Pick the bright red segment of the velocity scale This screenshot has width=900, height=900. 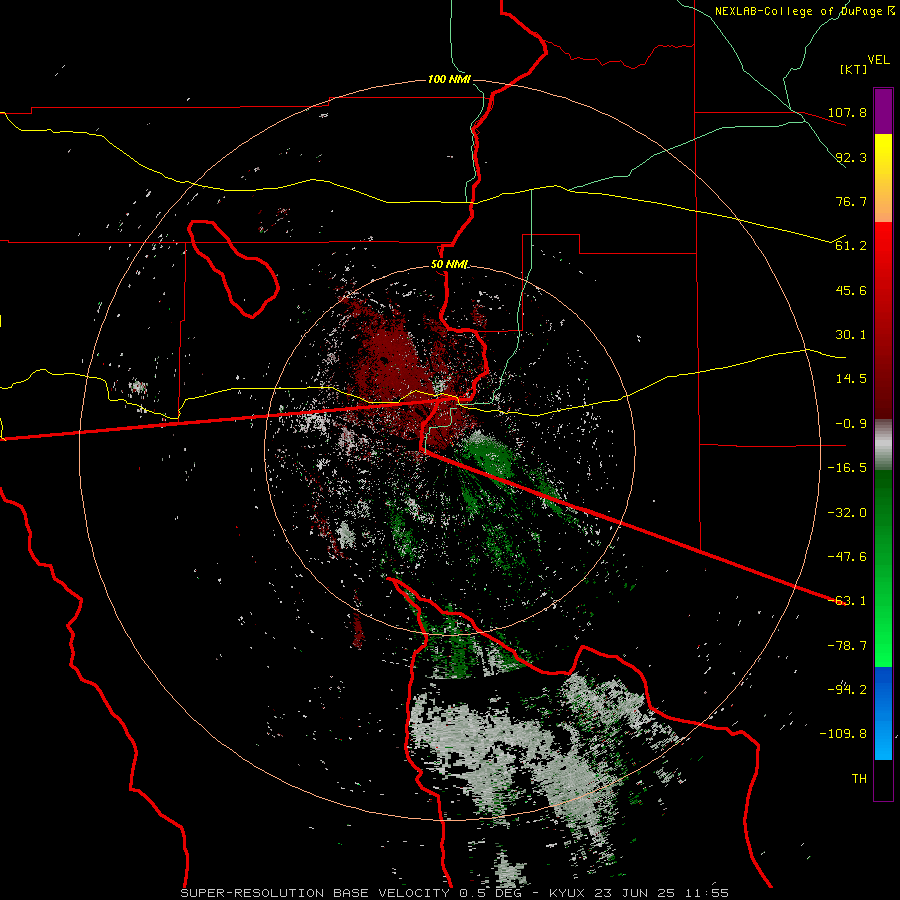click(x=883, y=253)
